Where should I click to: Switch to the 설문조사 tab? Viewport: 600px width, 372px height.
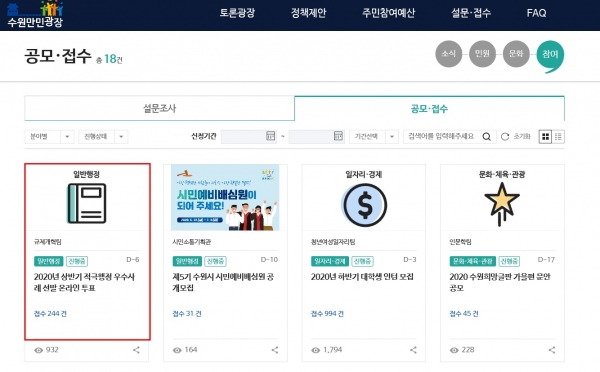click(x=160, y=108)
